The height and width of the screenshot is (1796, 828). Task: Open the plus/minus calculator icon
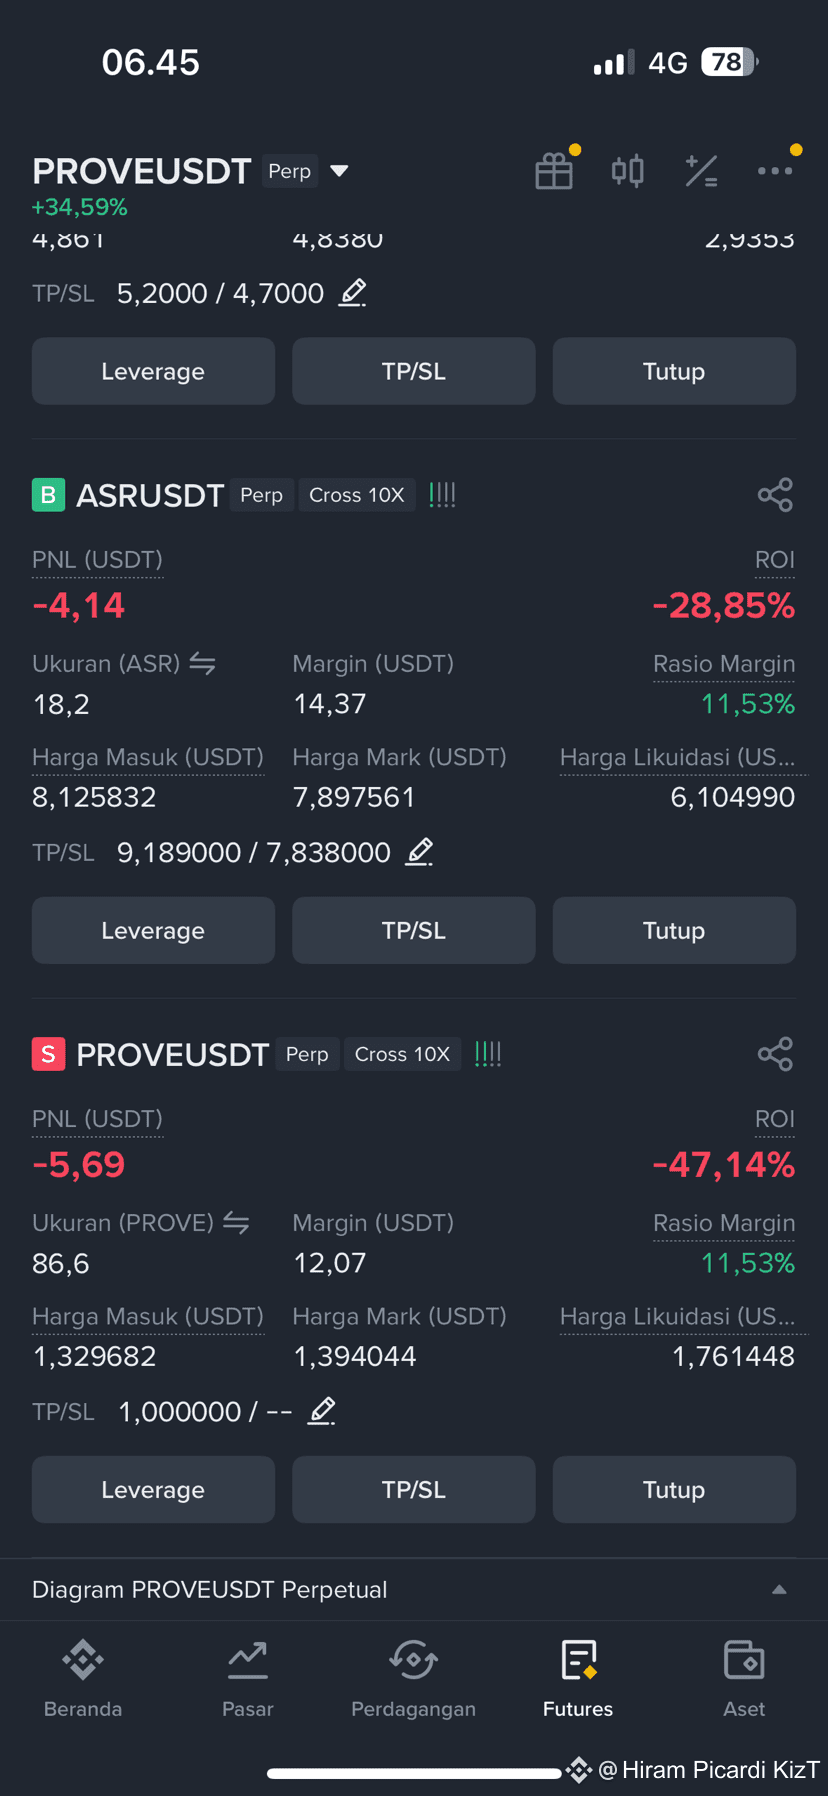[x=701, y=171]
